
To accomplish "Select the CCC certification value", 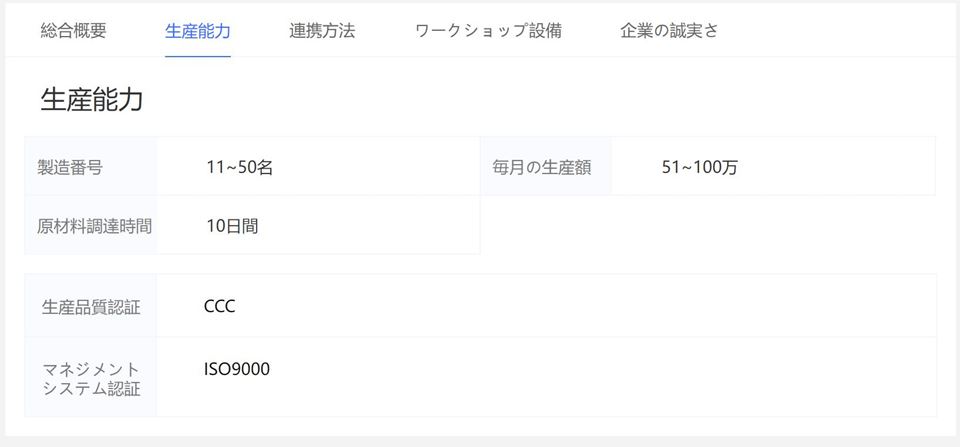I will [220, 306].
